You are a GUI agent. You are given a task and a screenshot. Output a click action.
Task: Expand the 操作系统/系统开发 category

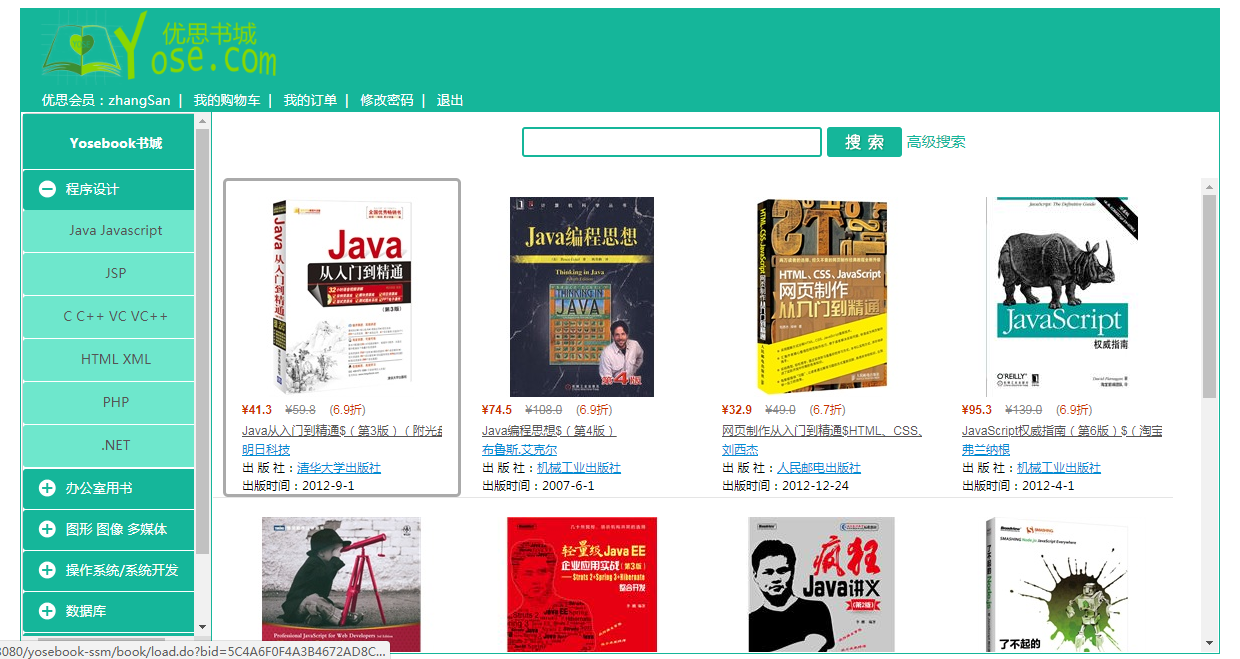tap(108, 570)
